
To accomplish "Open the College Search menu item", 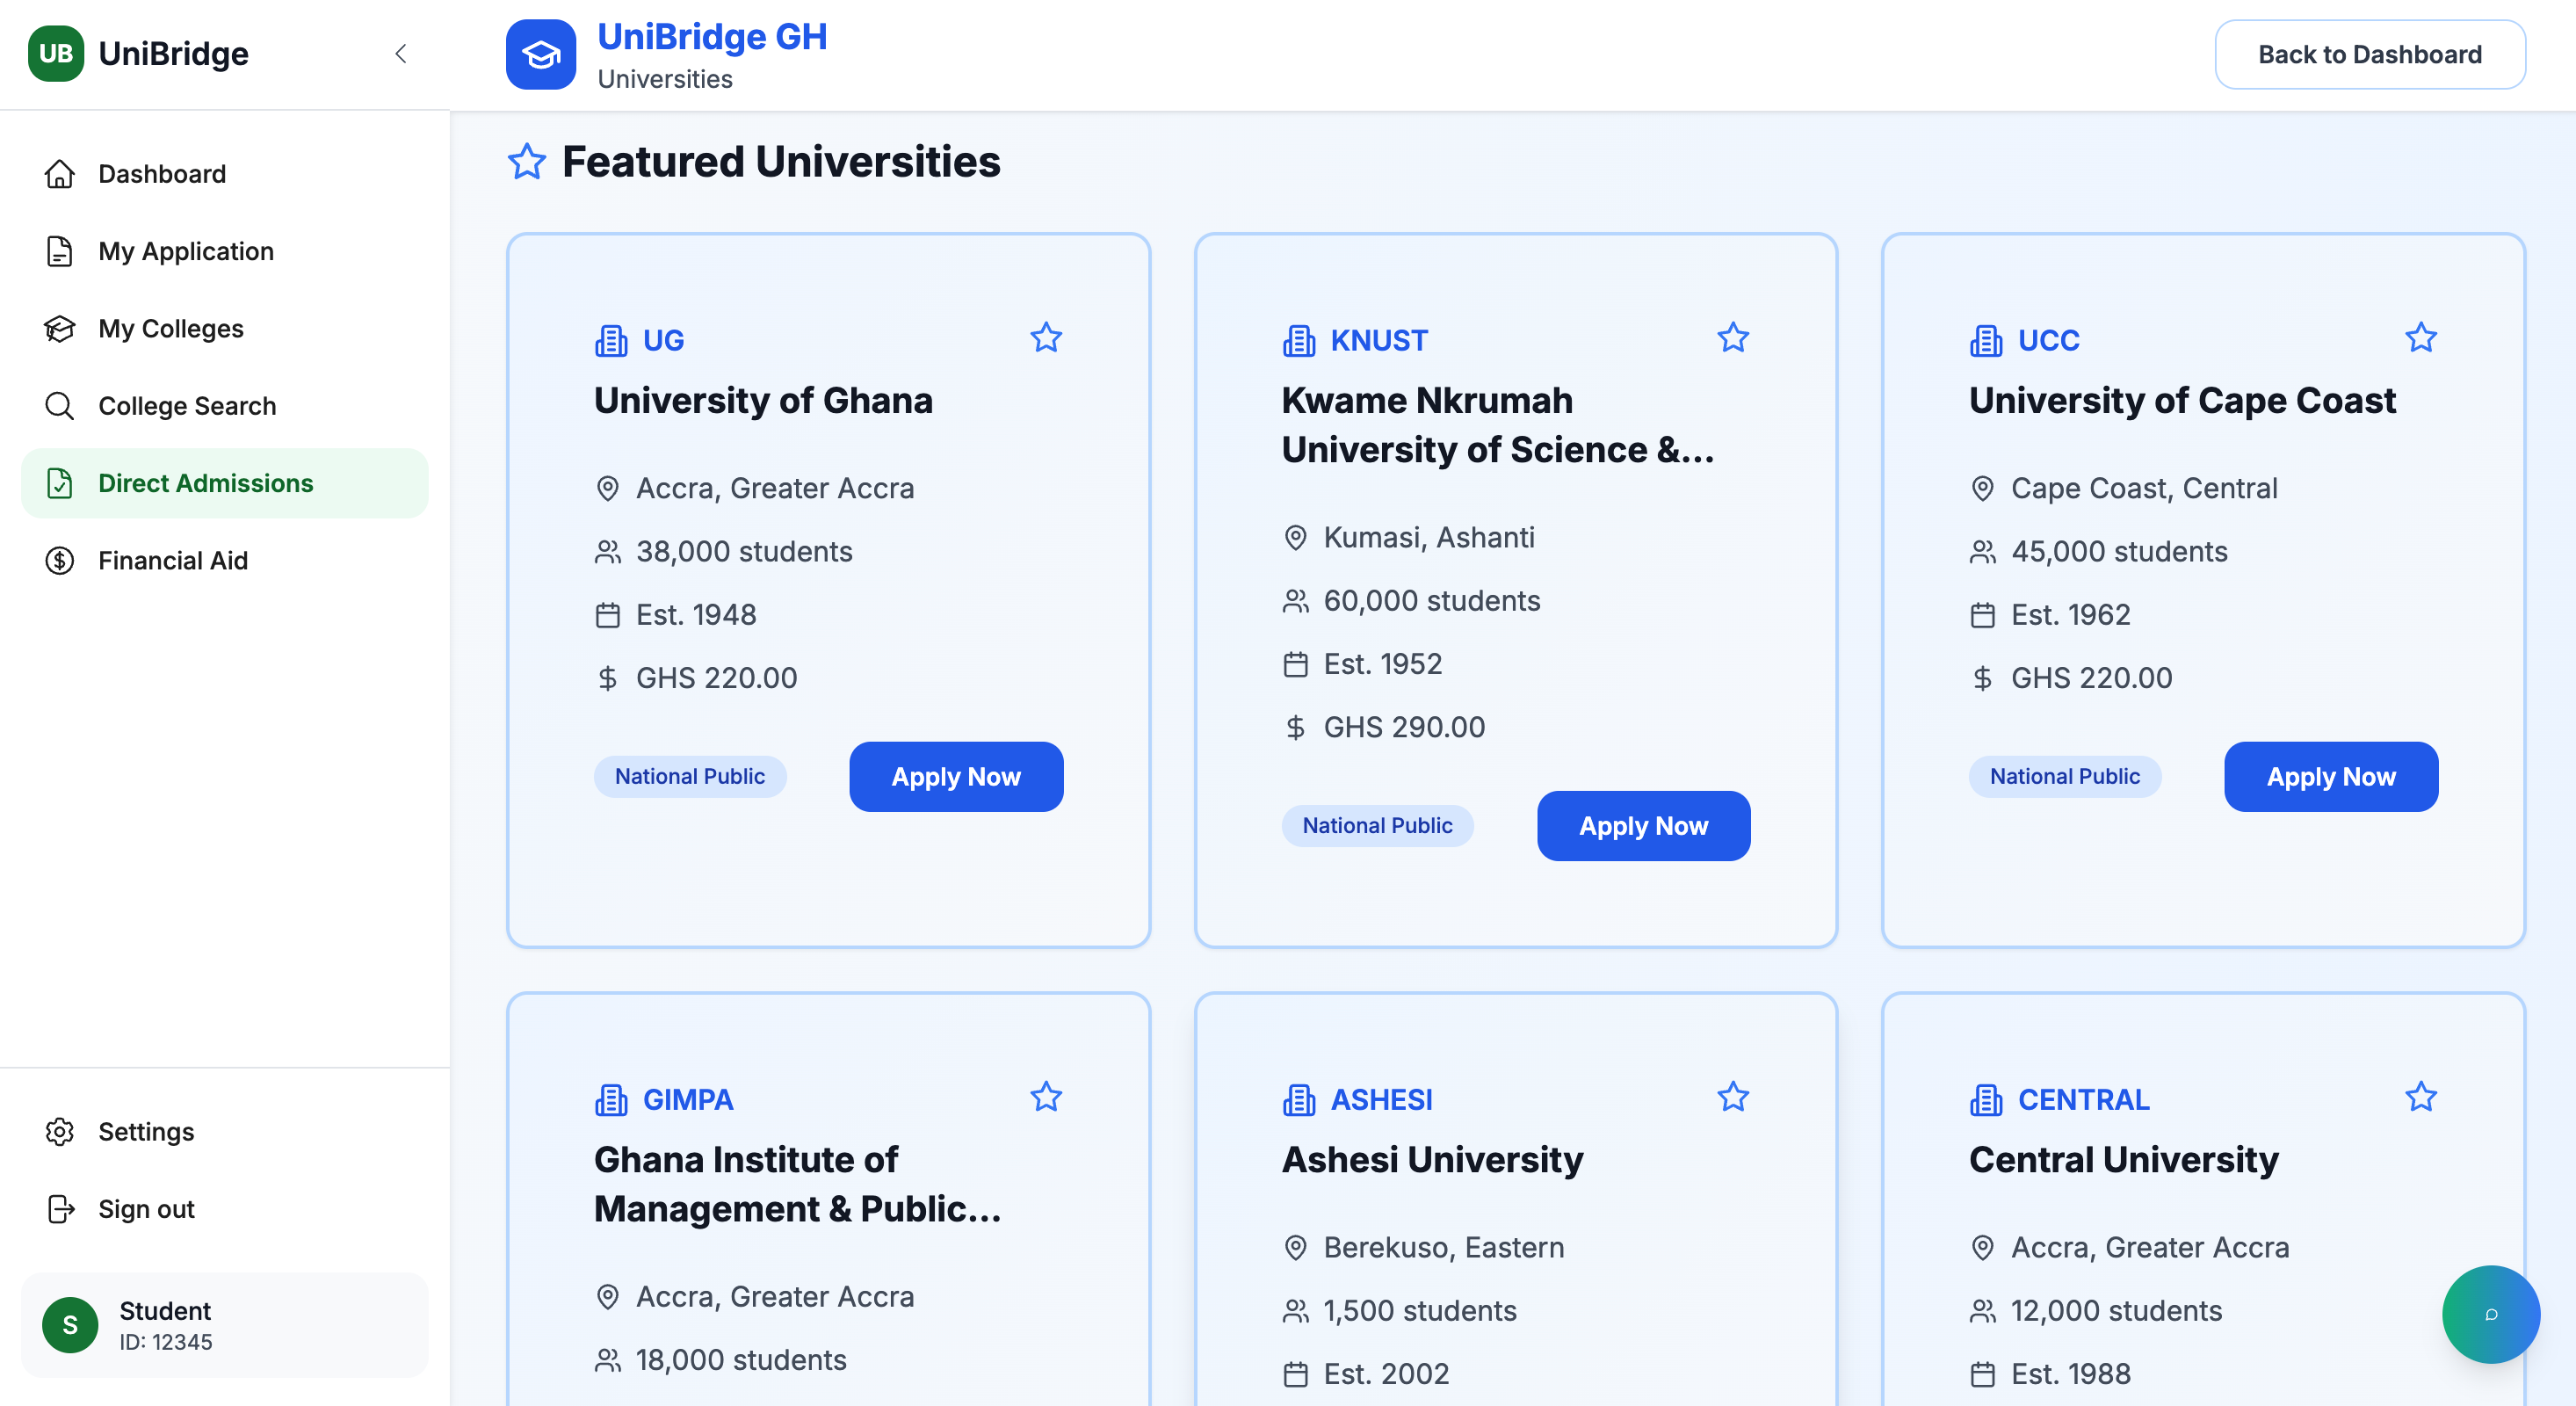I will click(187, 406).
